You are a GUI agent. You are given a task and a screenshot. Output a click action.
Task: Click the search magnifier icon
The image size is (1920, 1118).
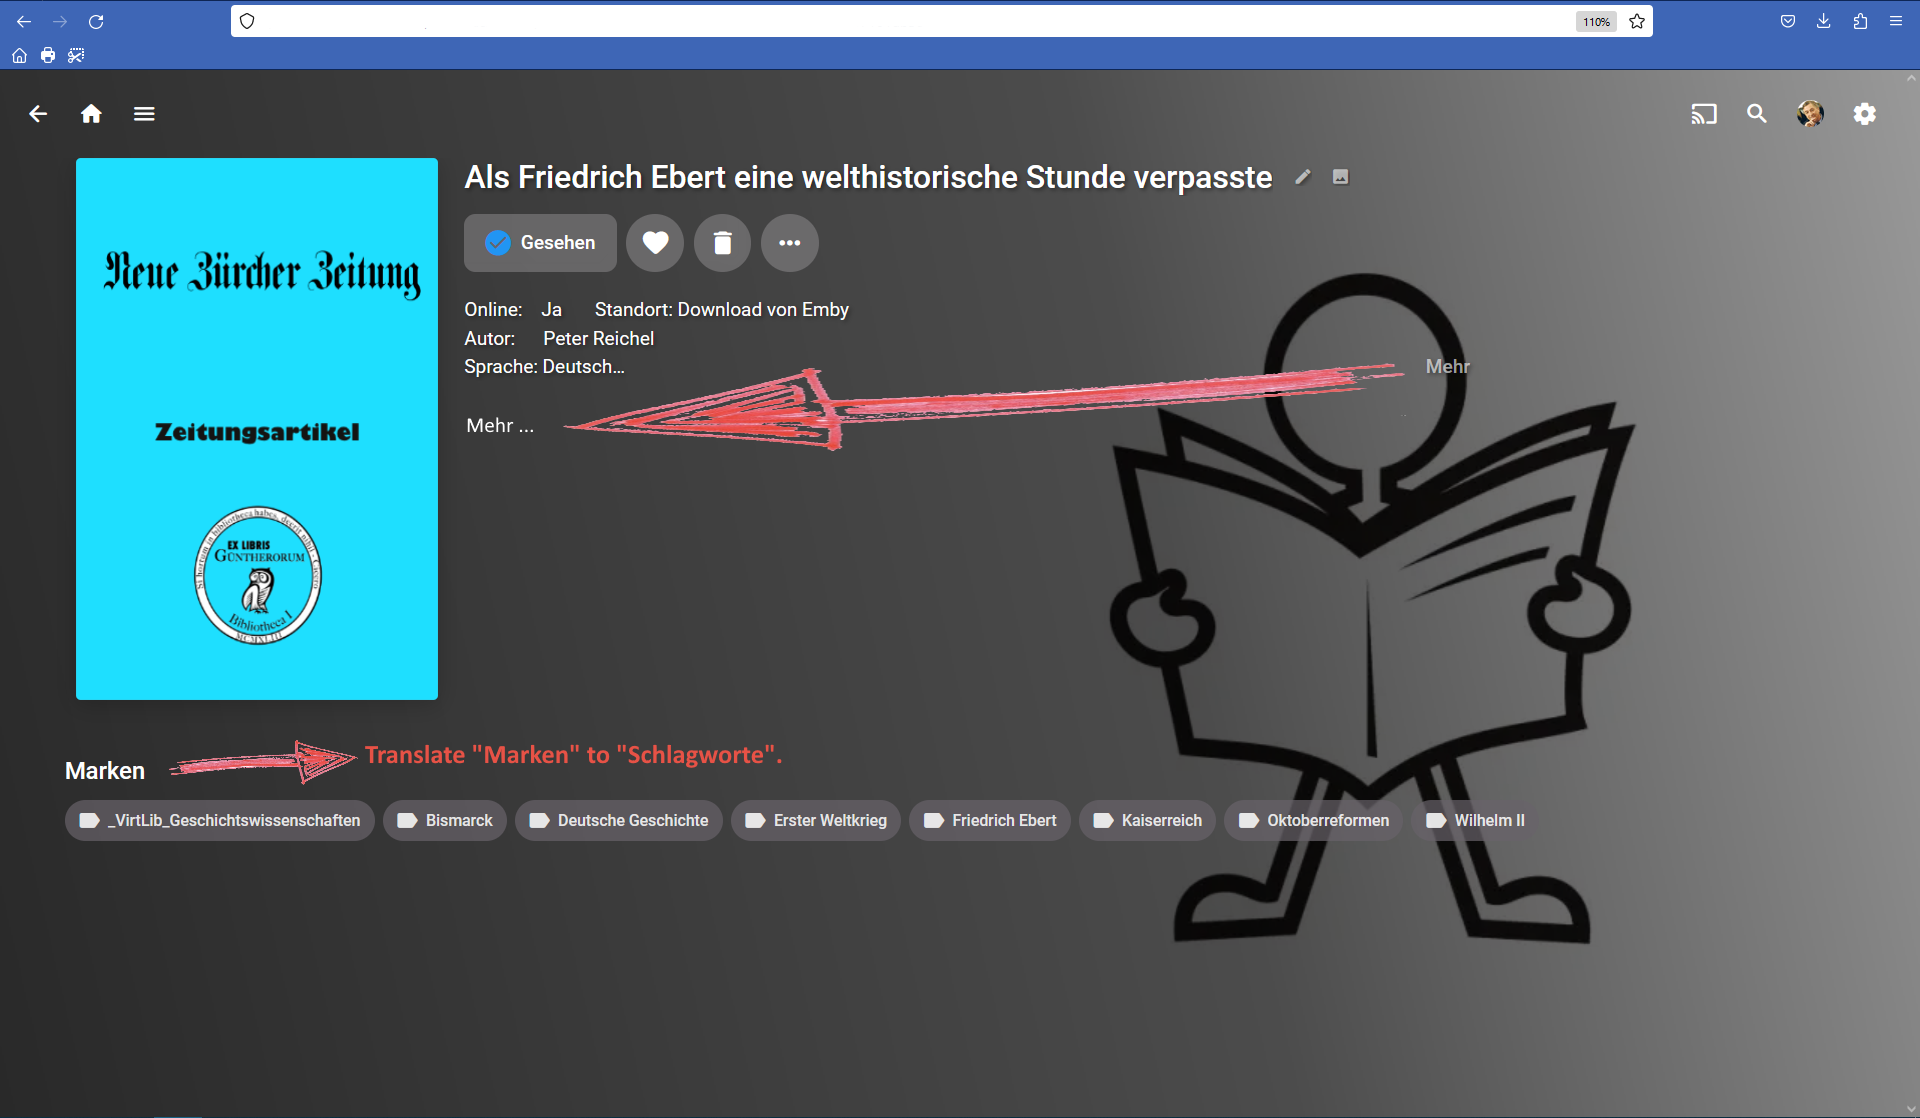[1756, 114]
